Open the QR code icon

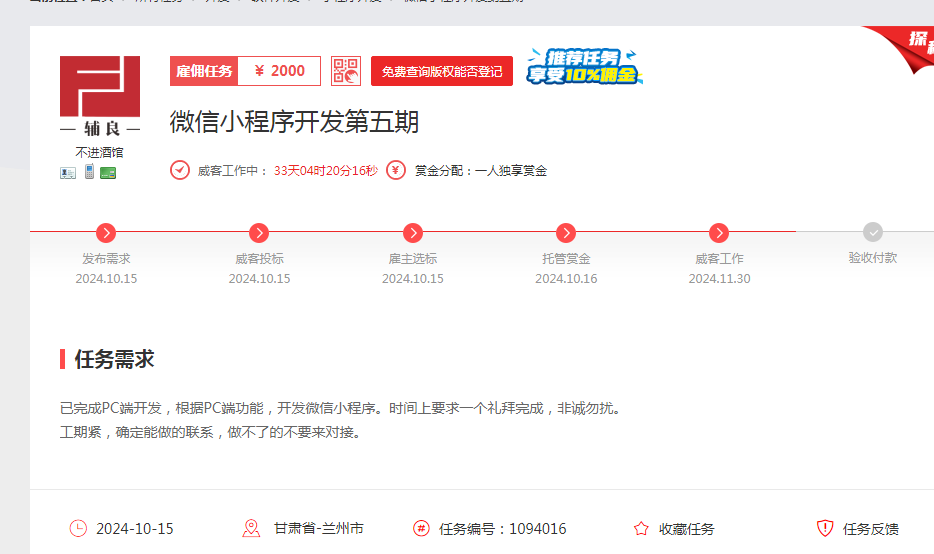[x=346, y=71]
